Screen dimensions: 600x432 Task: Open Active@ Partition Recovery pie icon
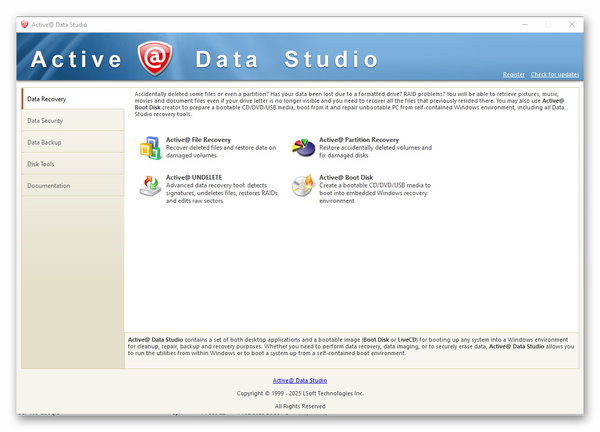(x=303, y=148)
